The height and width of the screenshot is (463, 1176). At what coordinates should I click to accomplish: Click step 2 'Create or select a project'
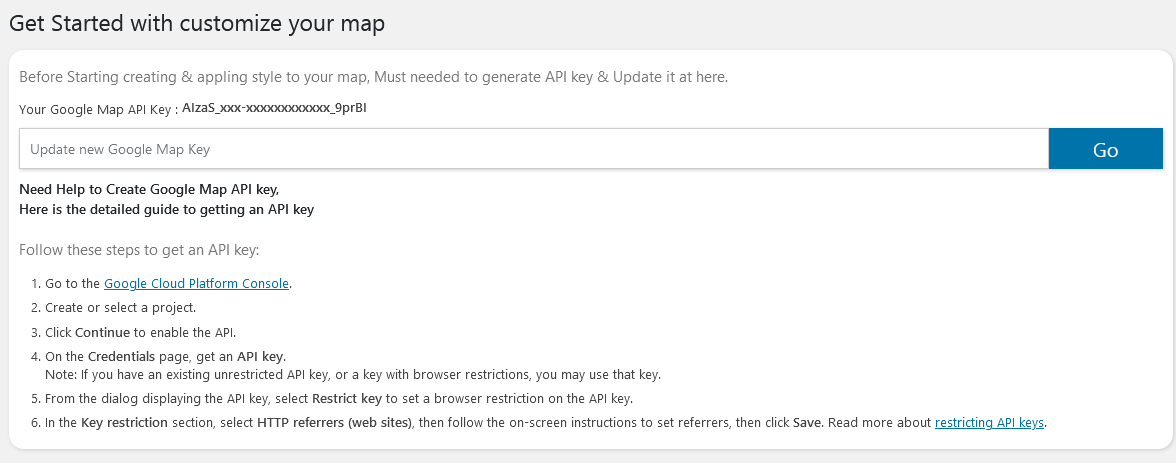tap(120, 308)
